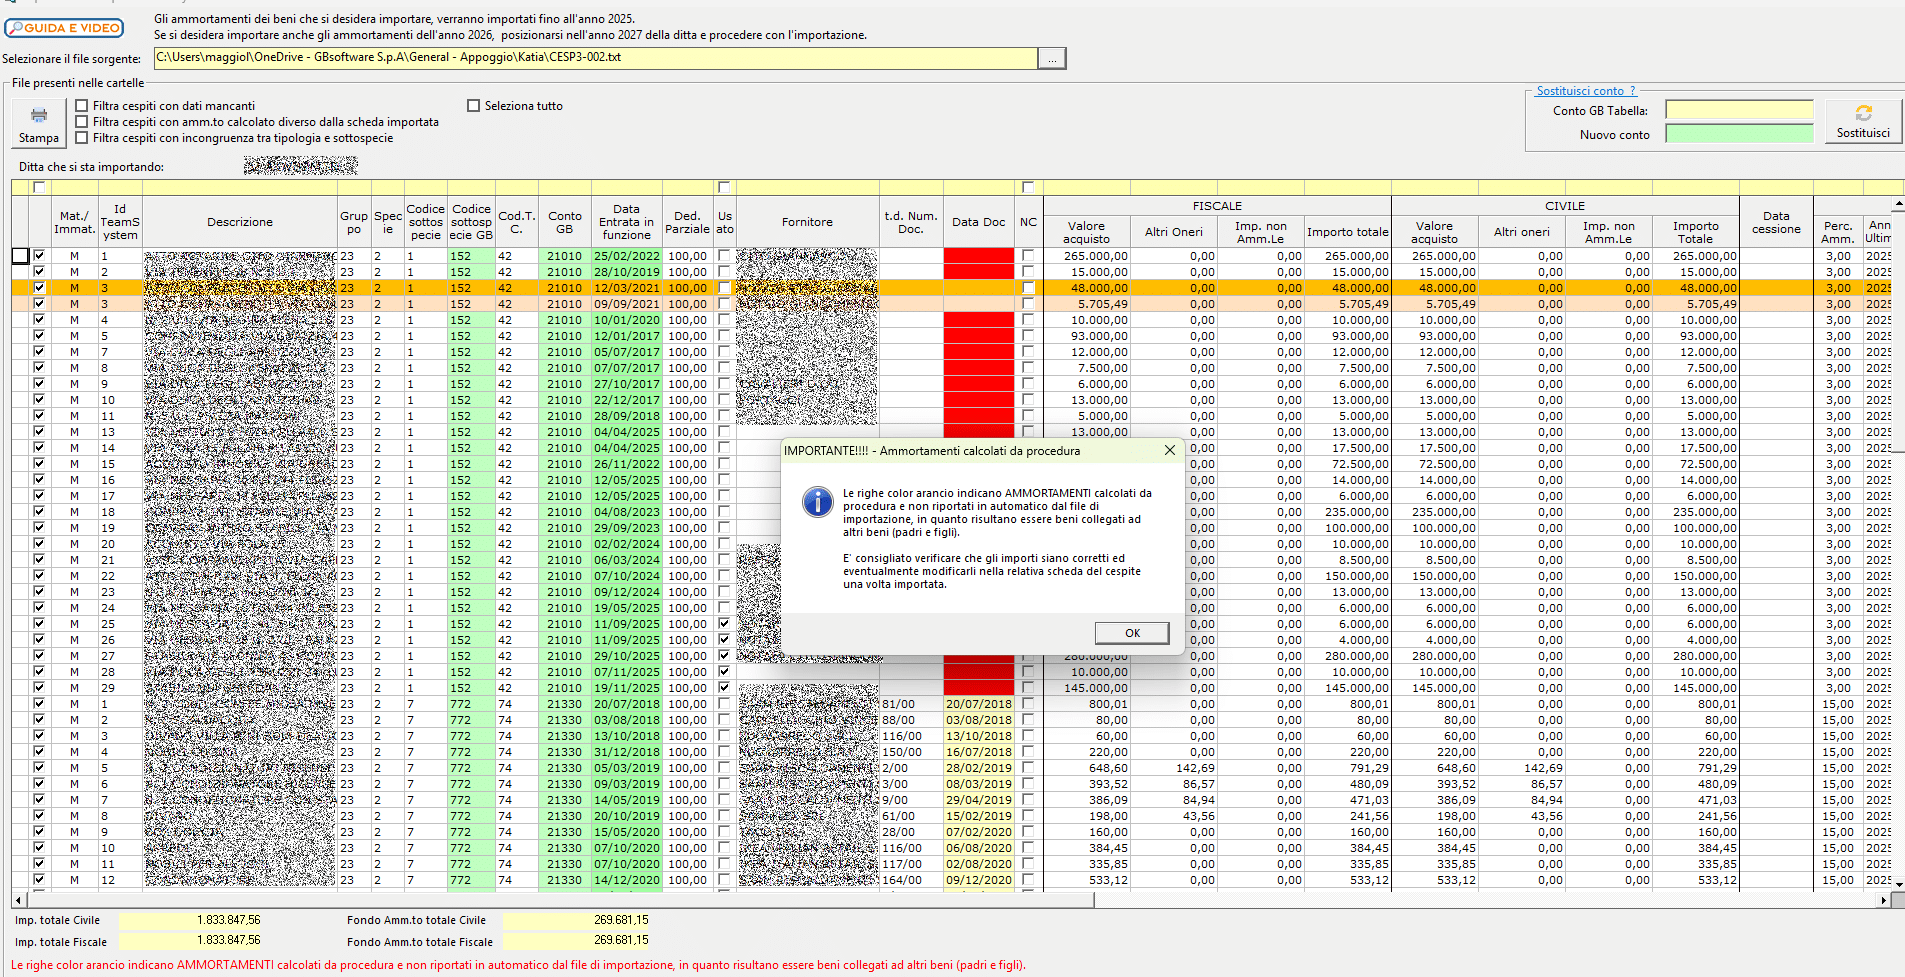The width and height of the screenshot is (1905, 977).
Task: Click the 'Data Doc' column header
Action: coord(979,222)
